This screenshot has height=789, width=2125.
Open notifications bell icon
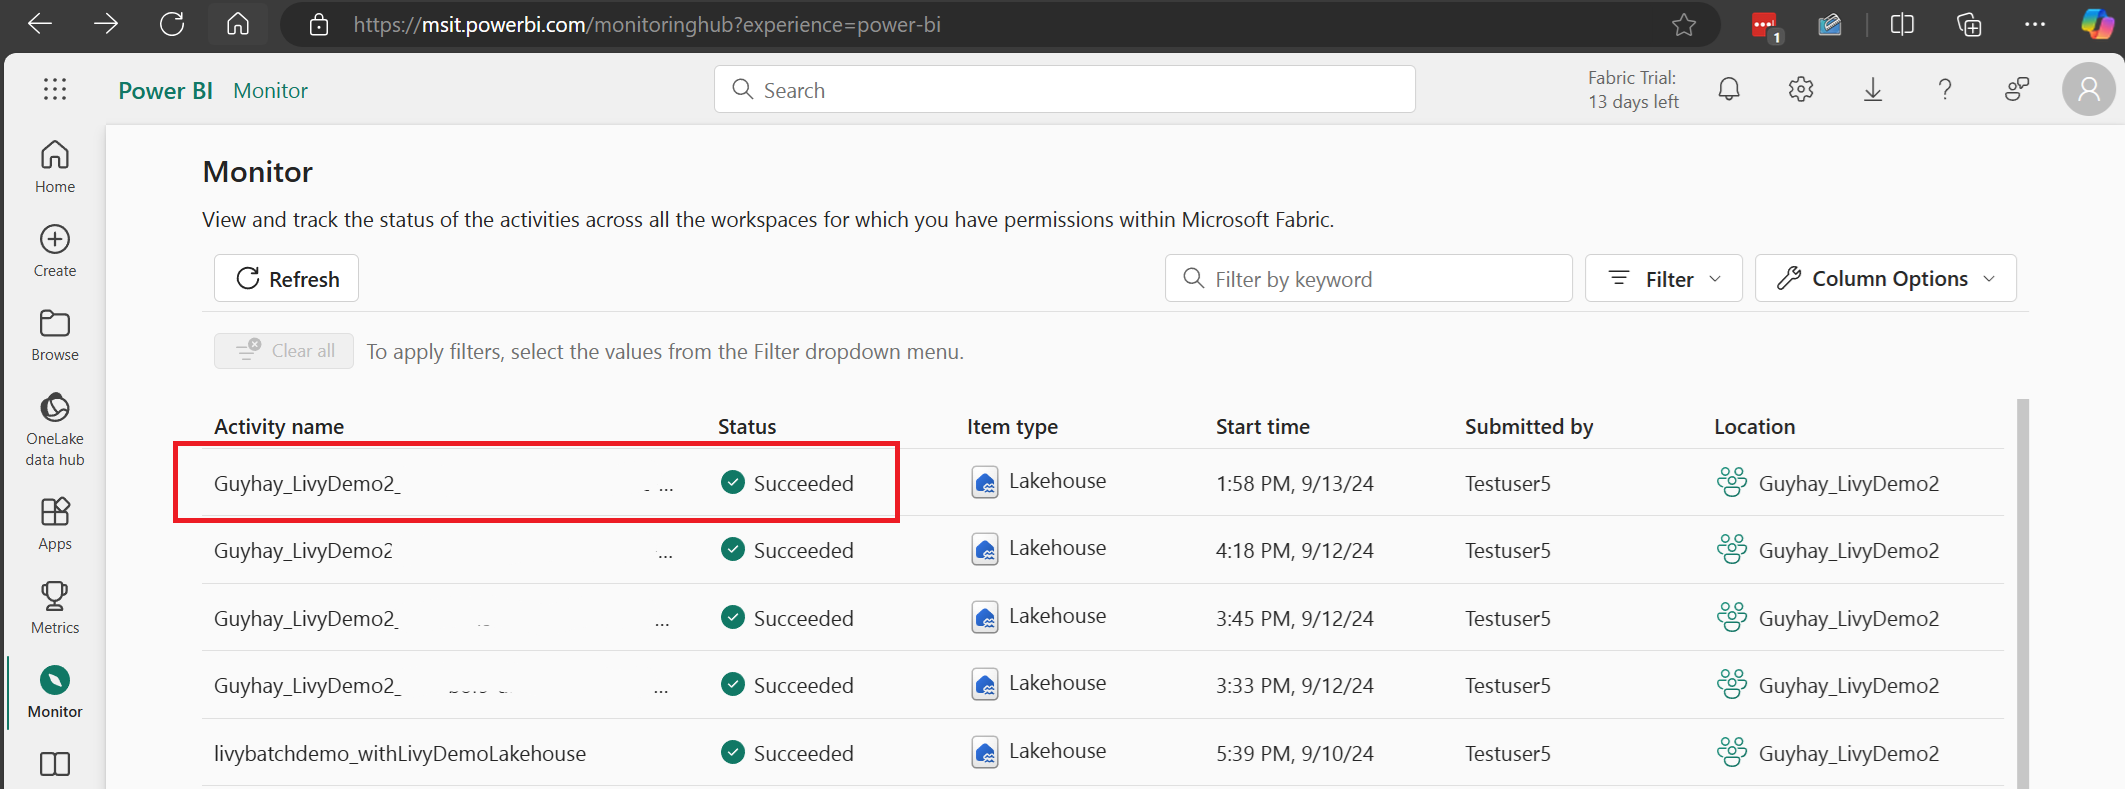click(x=1729, y=90)
